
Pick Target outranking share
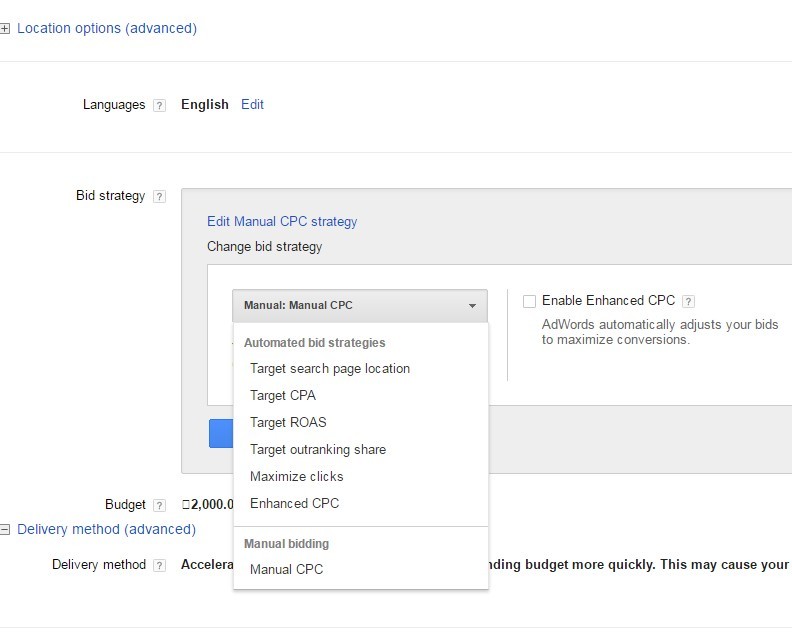(x=318, y=450)
